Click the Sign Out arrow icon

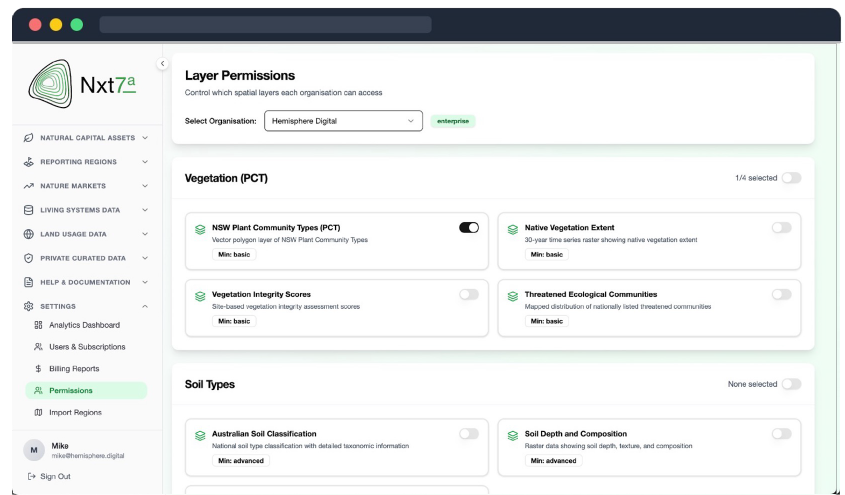point(31,476)
